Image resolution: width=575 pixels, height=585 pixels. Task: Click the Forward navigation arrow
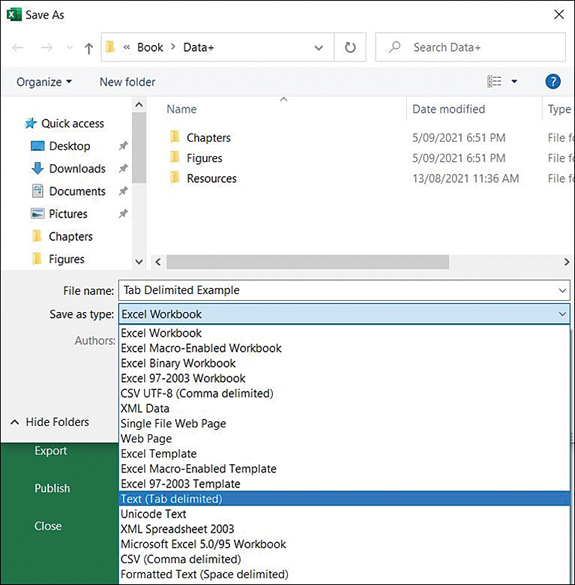[x=46, y=47]
